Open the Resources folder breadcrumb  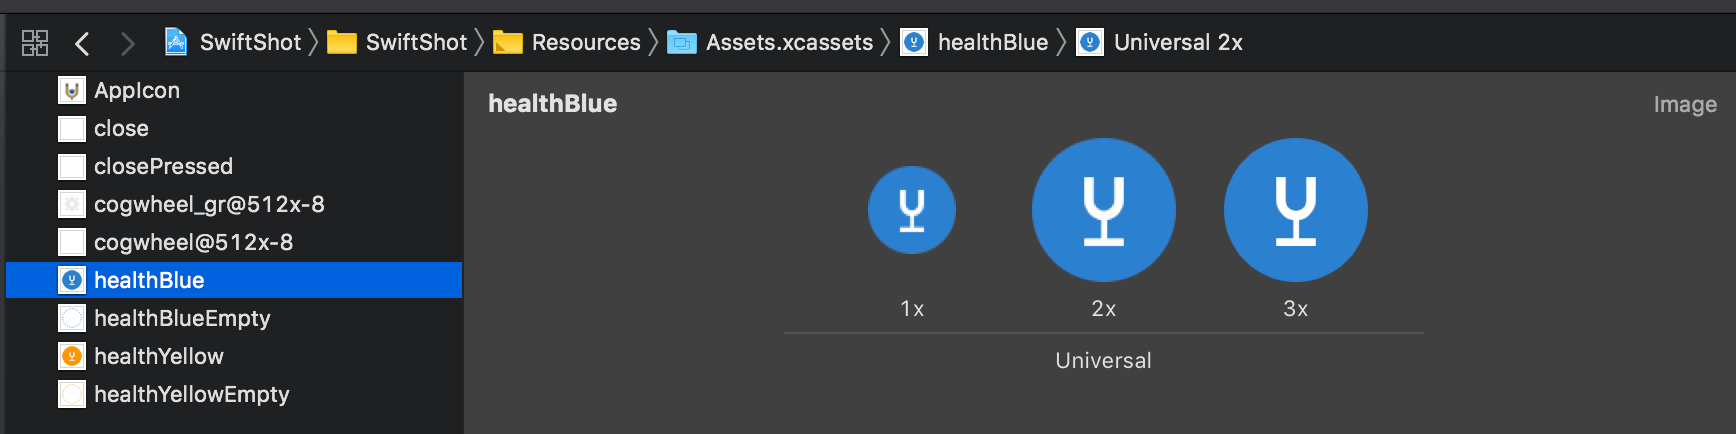(x=567, y=42)
